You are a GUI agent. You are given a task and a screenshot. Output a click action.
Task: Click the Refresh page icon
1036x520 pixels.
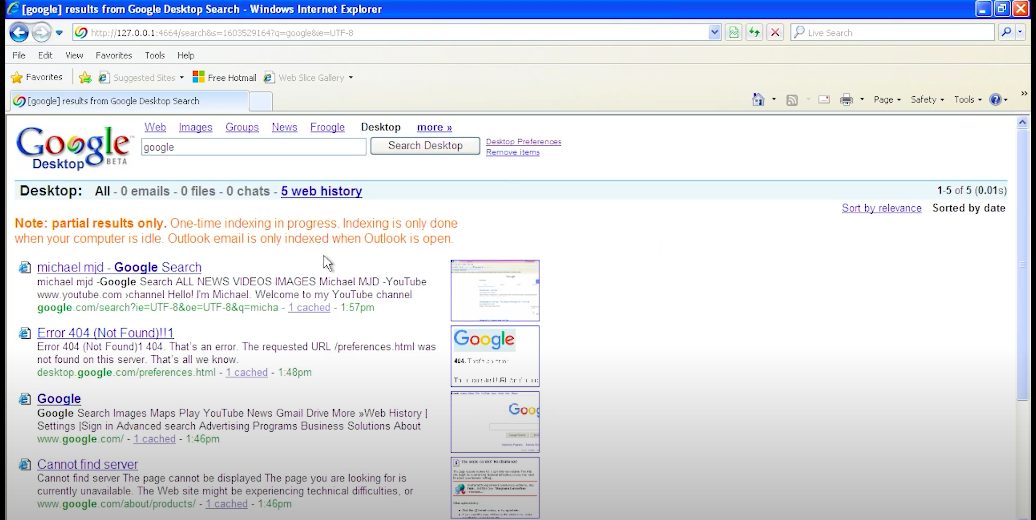[x=754, y=32]
